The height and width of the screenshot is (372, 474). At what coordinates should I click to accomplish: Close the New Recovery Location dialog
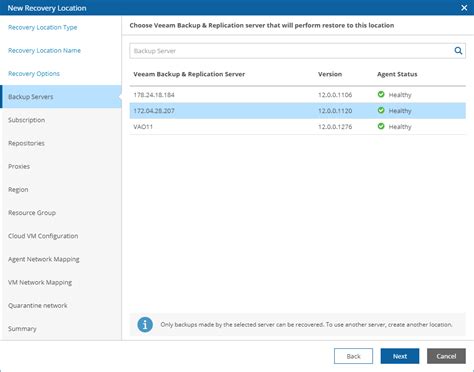pos(464,8)
